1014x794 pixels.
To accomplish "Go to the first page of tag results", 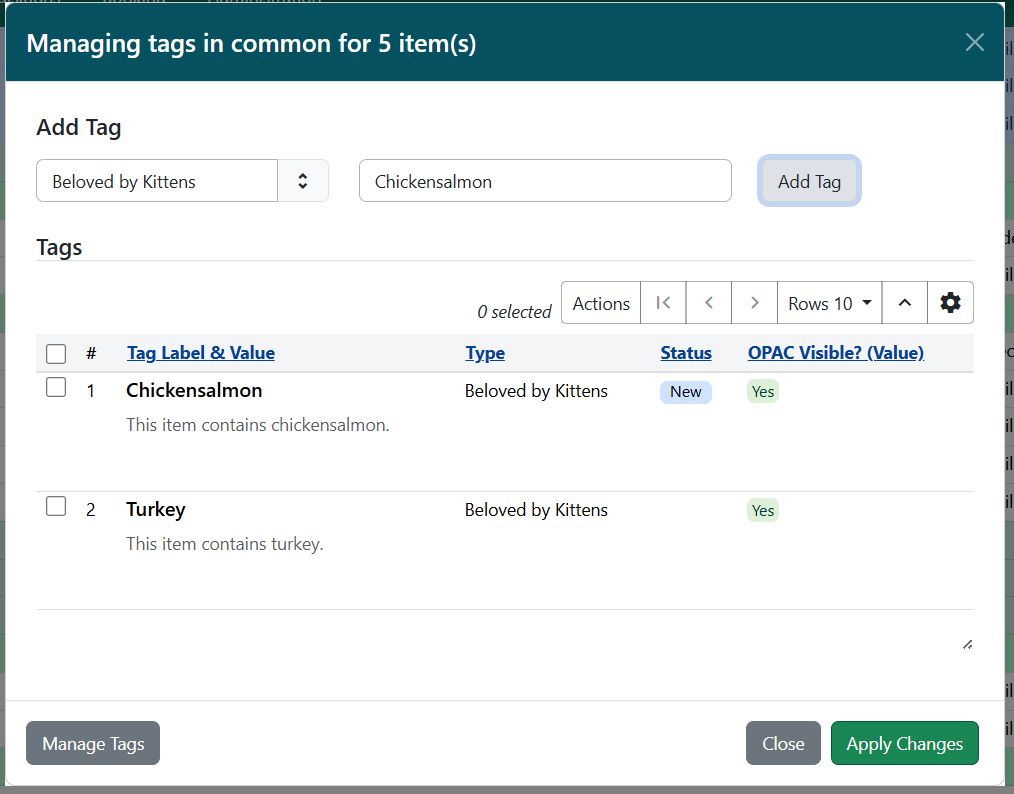I will pos(662,302).
